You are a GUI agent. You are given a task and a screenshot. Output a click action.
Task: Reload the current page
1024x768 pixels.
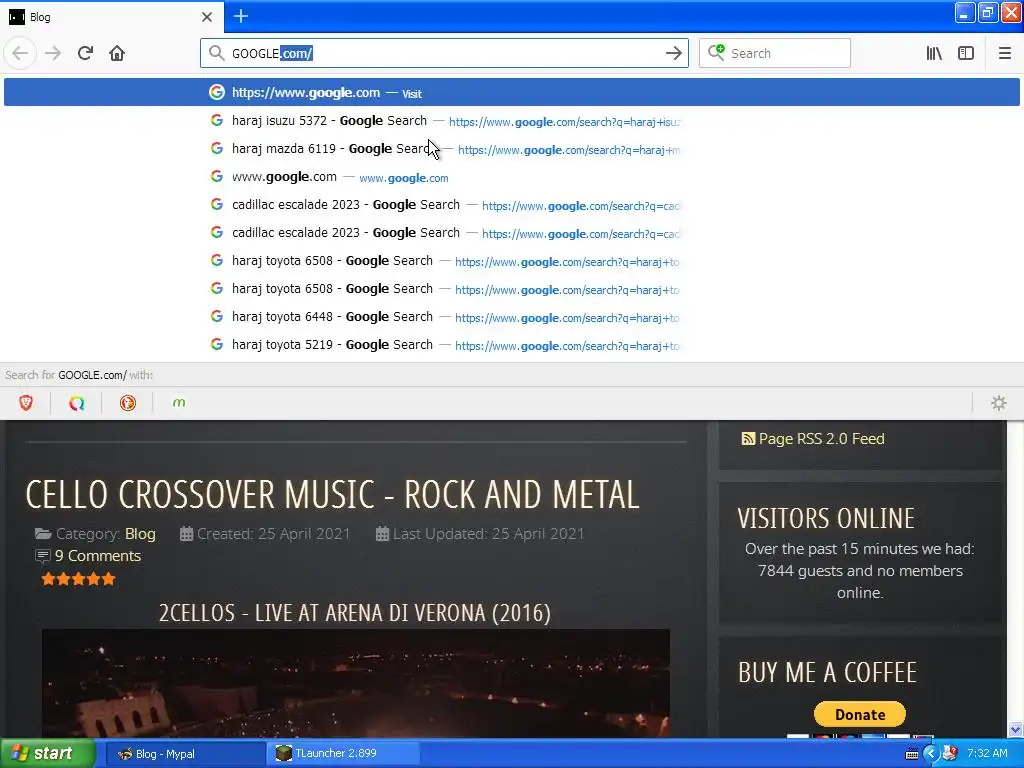(x=85, y=53)
